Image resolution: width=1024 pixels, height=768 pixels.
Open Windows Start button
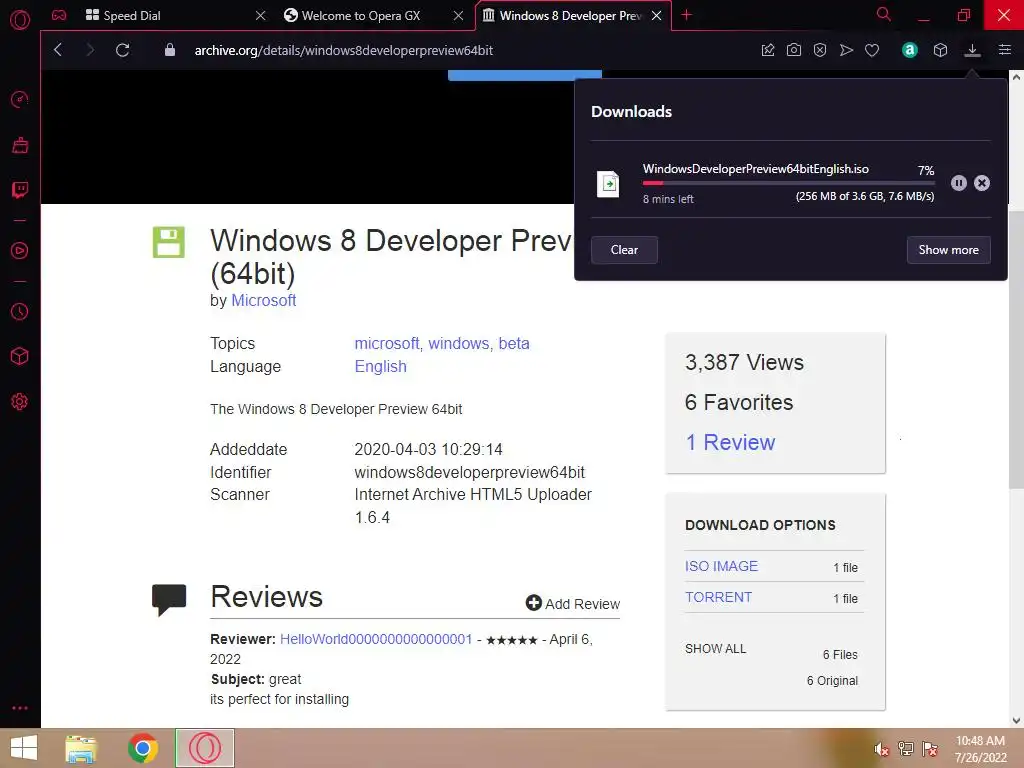point(24,748)
